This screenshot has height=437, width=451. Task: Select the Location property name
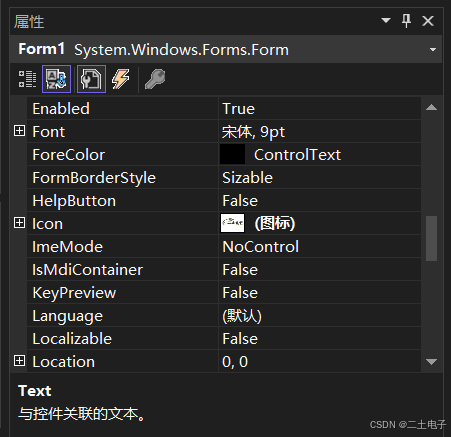[x=63, y=362]
